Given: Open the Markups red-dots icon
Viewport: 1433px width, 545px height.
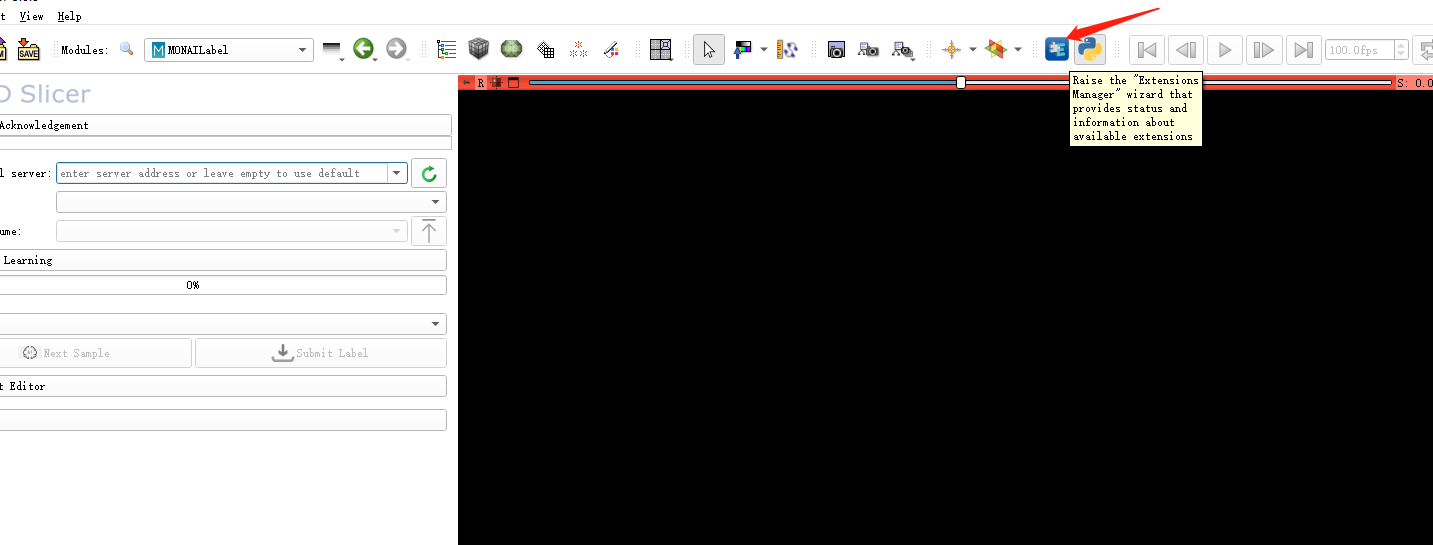Looking at the screenshot, I should [578, 49].
